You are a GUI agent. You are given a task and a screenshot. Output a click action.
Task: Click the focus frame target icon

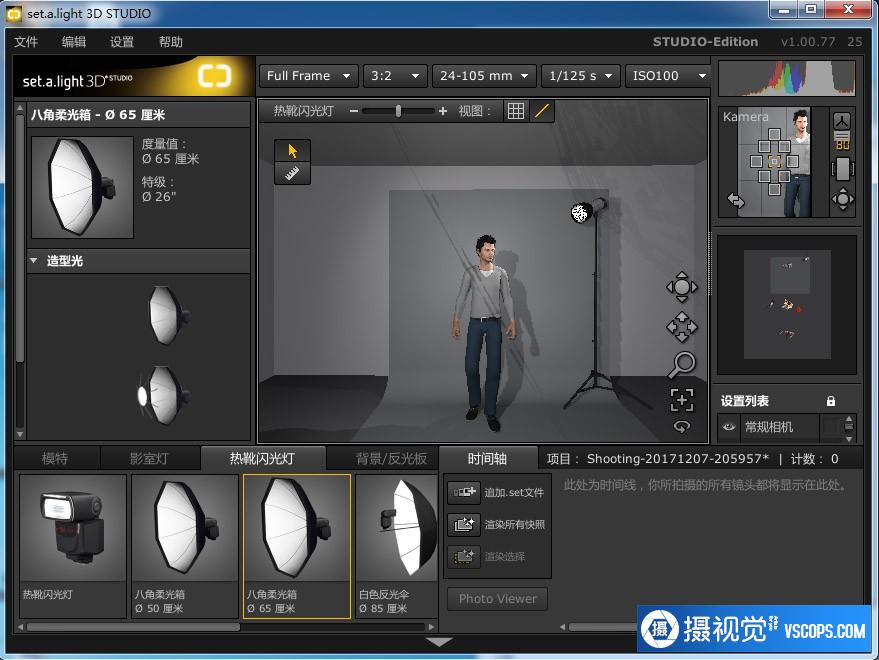682,400
